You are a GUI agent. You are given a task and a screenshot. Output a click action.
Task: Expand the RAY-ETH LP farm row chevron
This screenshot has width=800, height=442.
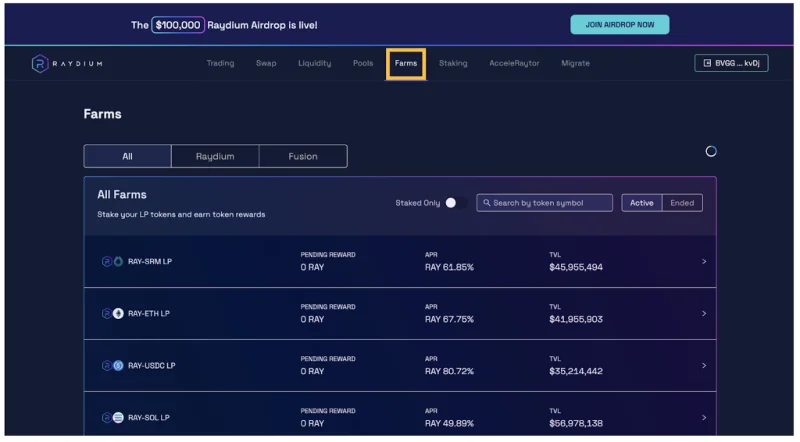click(704, 313)
